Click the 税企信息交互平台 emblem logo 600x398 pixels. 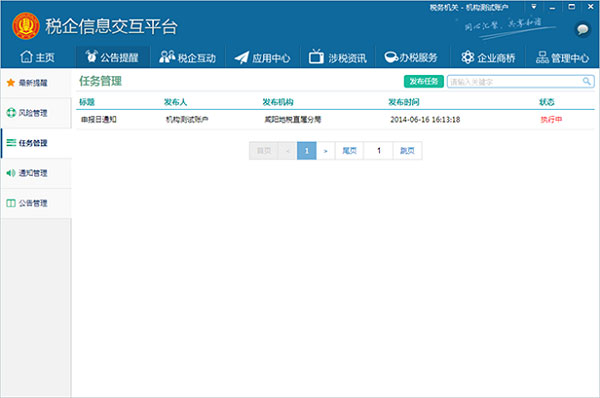[26, 26]
